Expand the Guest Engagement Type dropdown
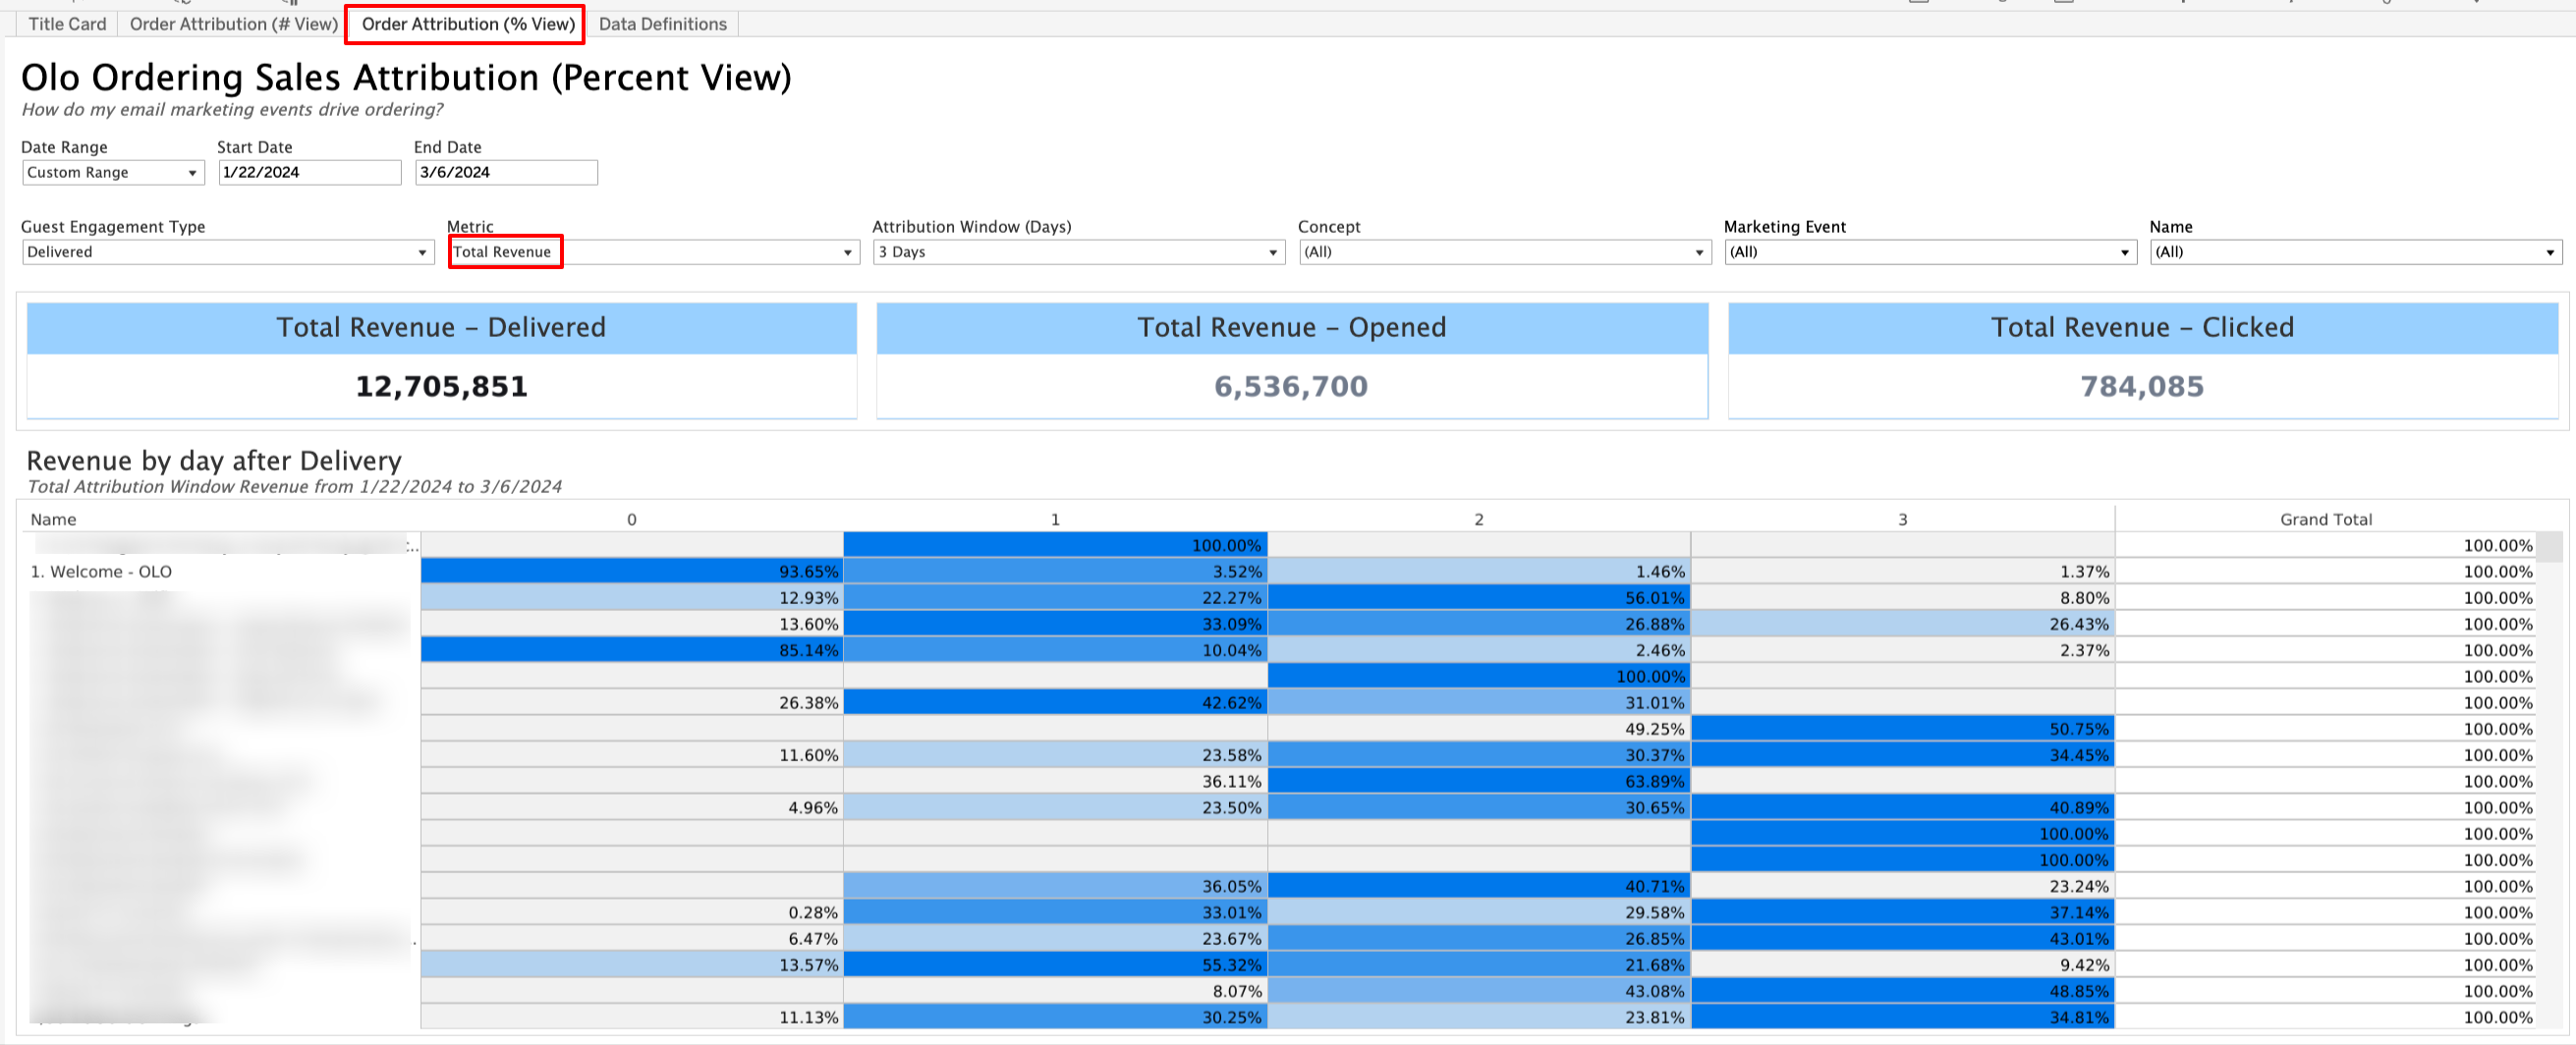The image size is (2576, 1045). 228,252
